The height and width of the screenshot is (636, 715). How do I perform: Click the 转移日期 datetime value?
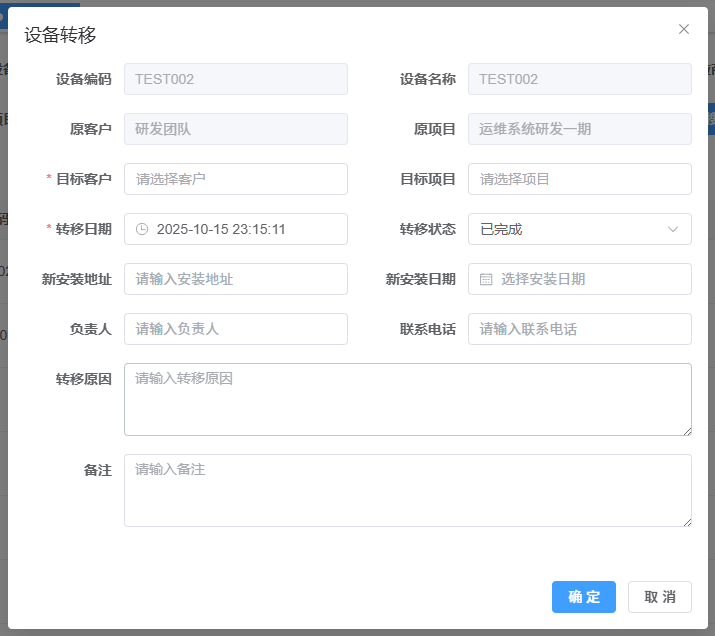222,229
